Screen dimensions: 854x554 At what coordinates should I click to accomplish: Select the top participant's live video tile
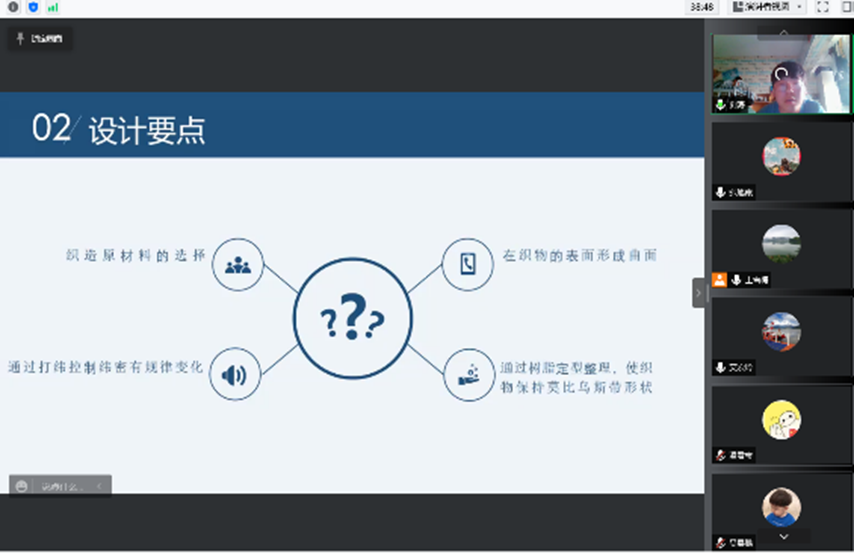click(x=780, y=74)
